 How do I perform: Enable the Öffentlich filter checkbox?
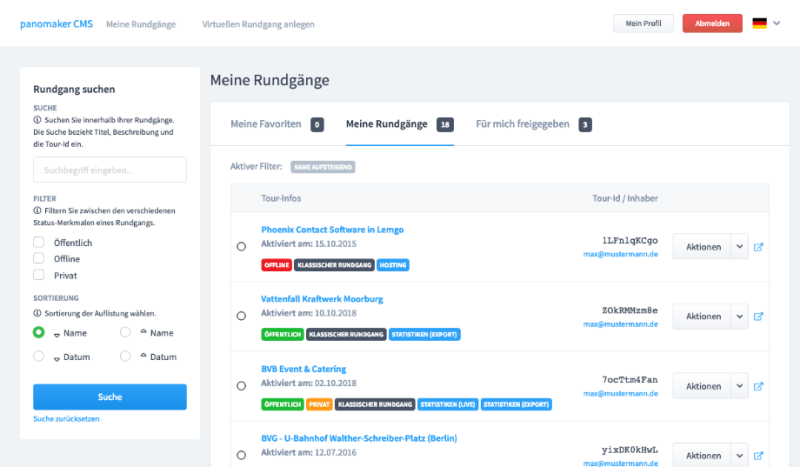click(39, 242)
